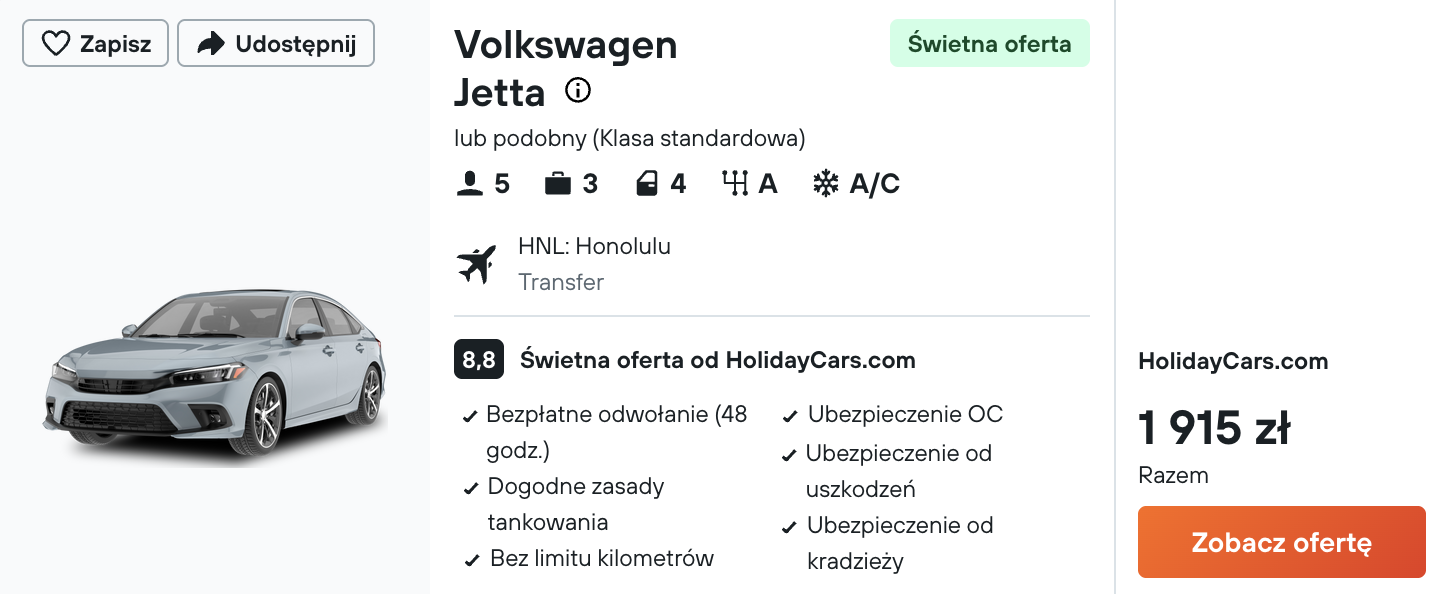Click the passenger seats icon

pyautogui.click(x=470, y=184)
